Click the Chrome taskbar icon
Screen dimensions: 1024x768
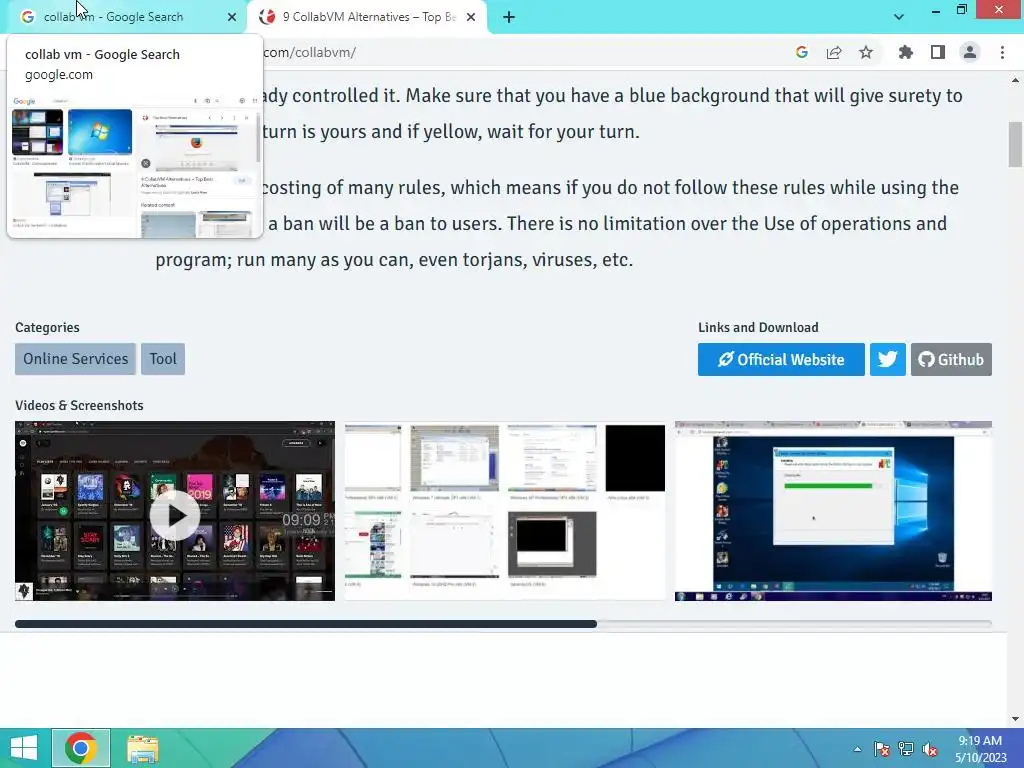click(x=81, y=748)
